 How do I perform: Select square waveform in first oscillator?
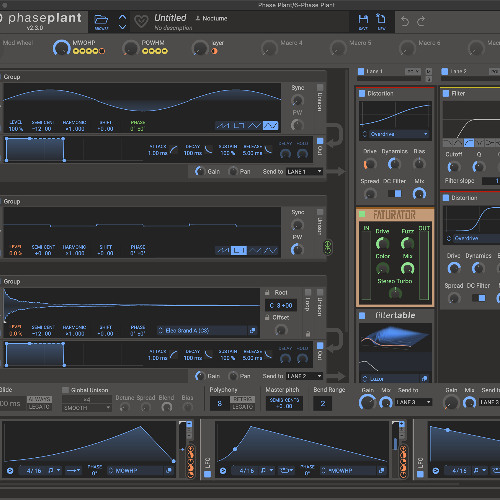click(239, 126)
